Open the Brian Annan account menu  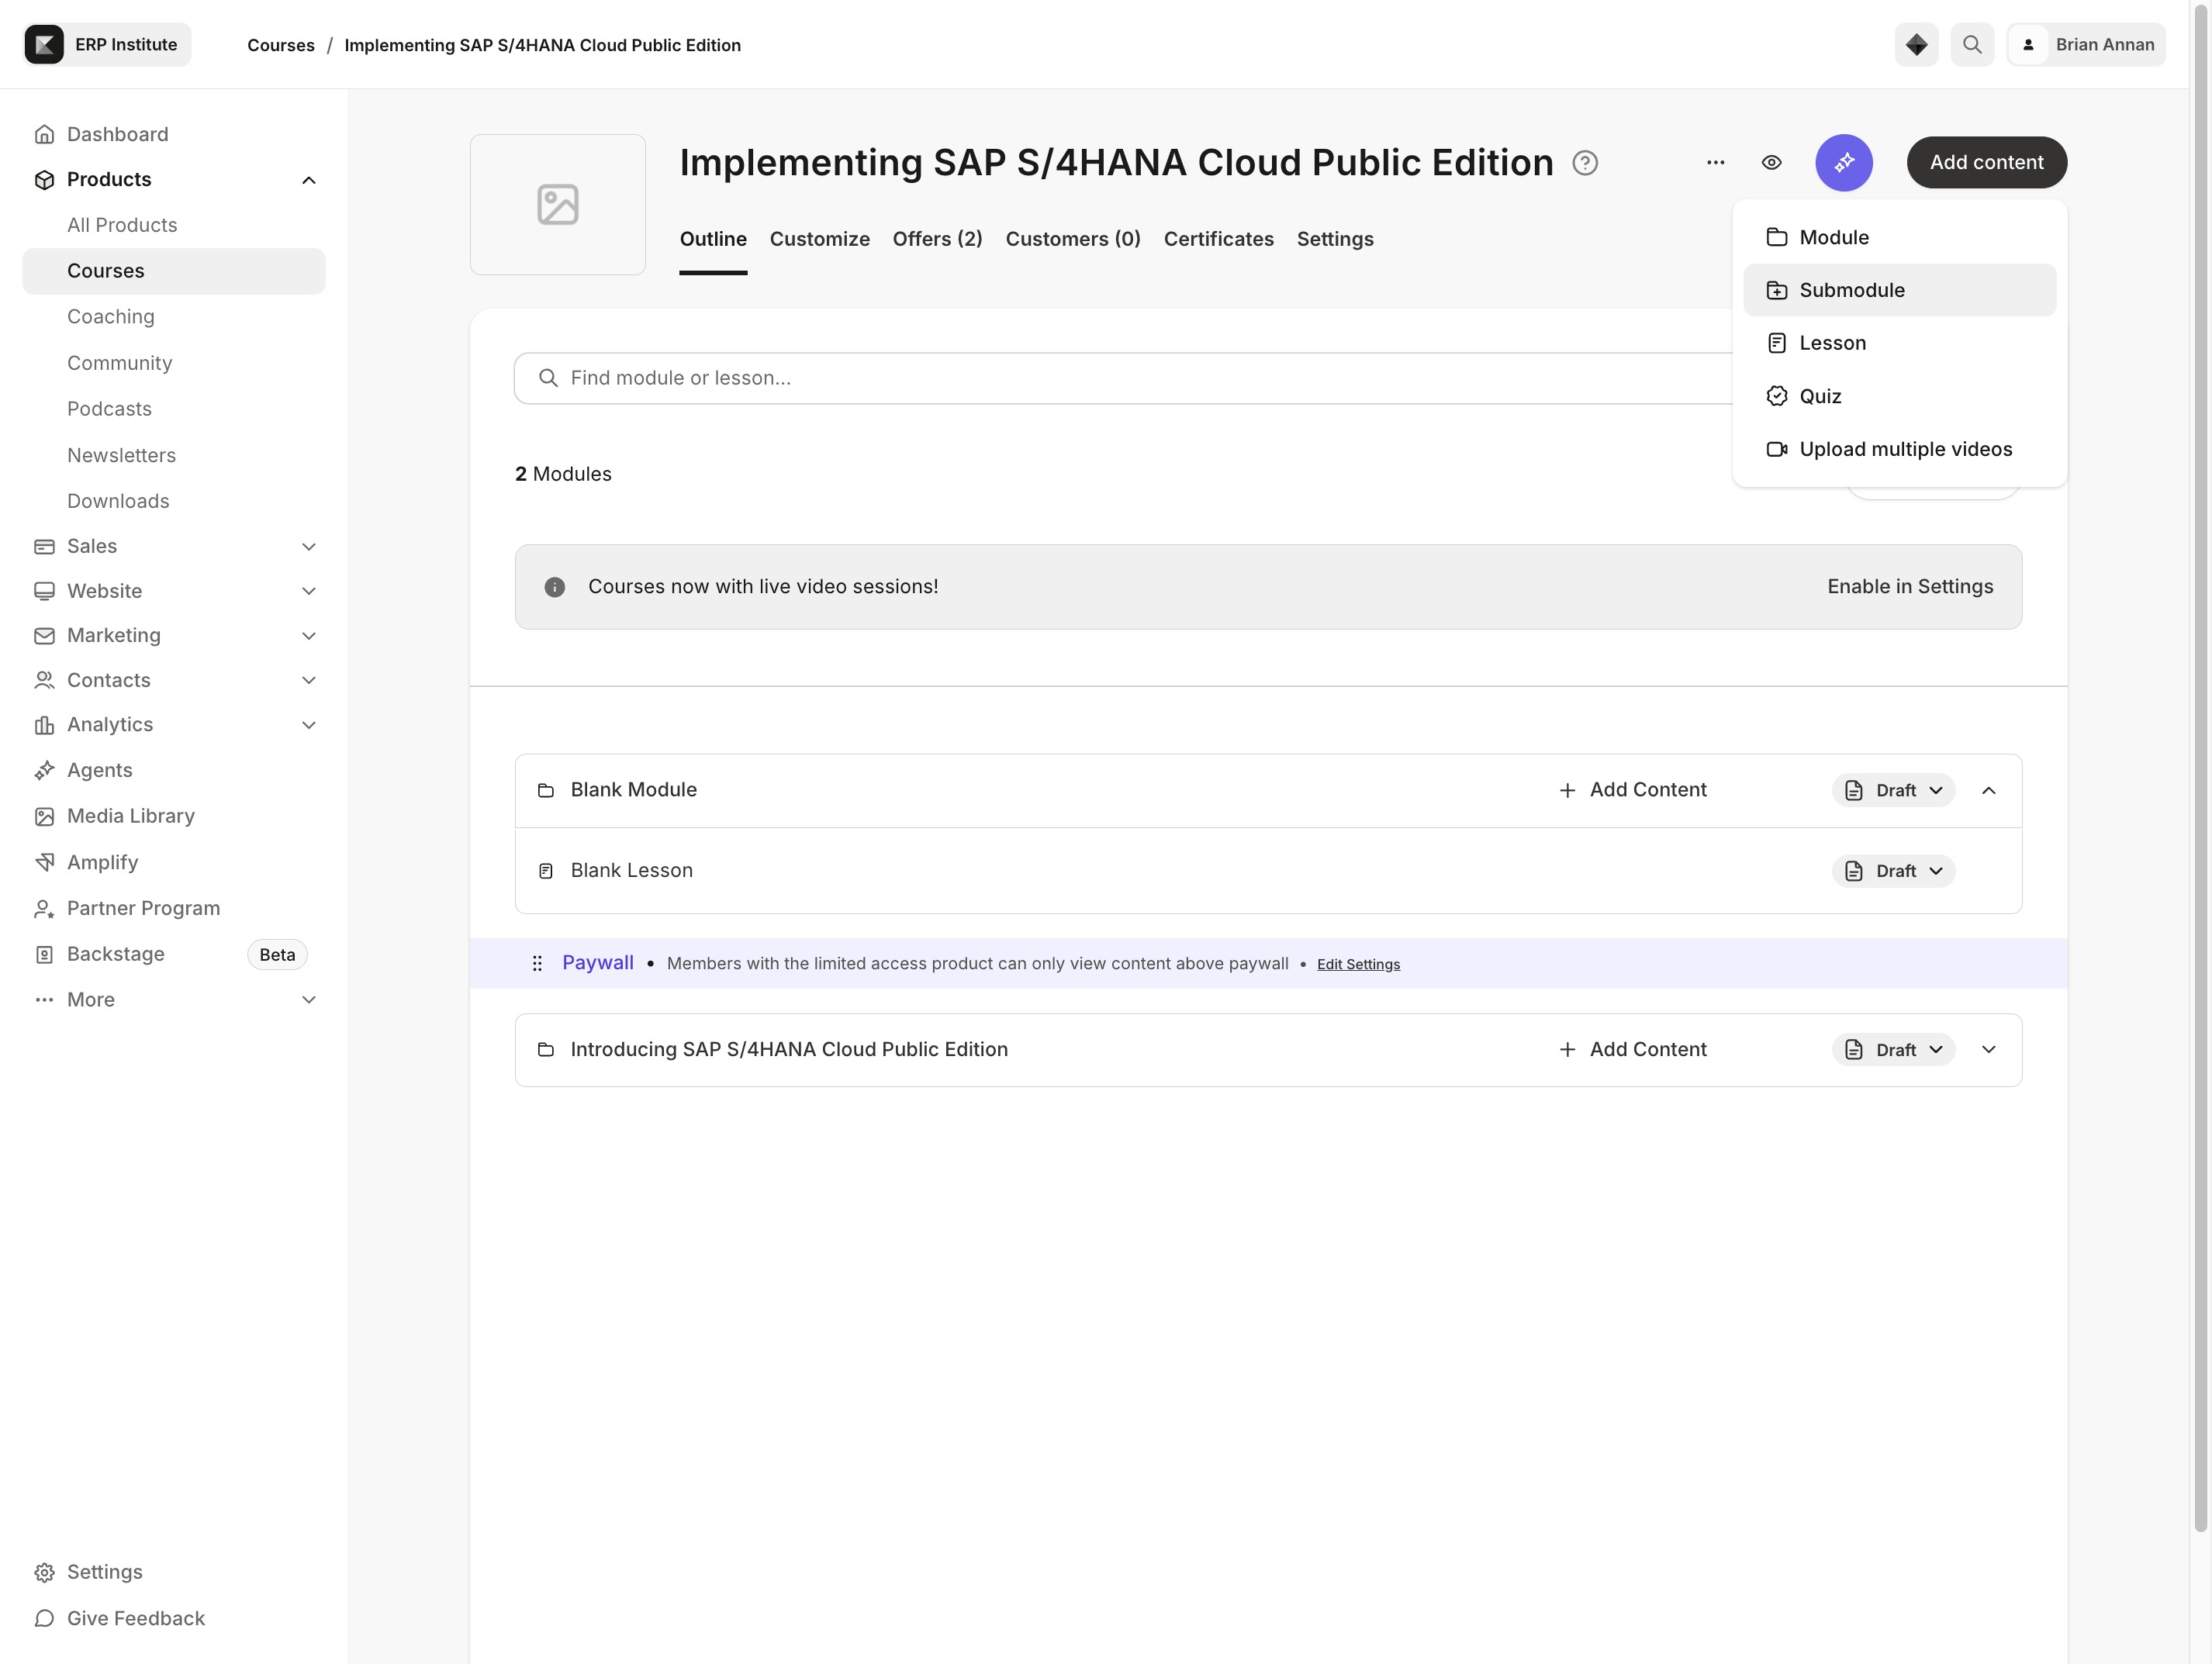point(2086,44)
